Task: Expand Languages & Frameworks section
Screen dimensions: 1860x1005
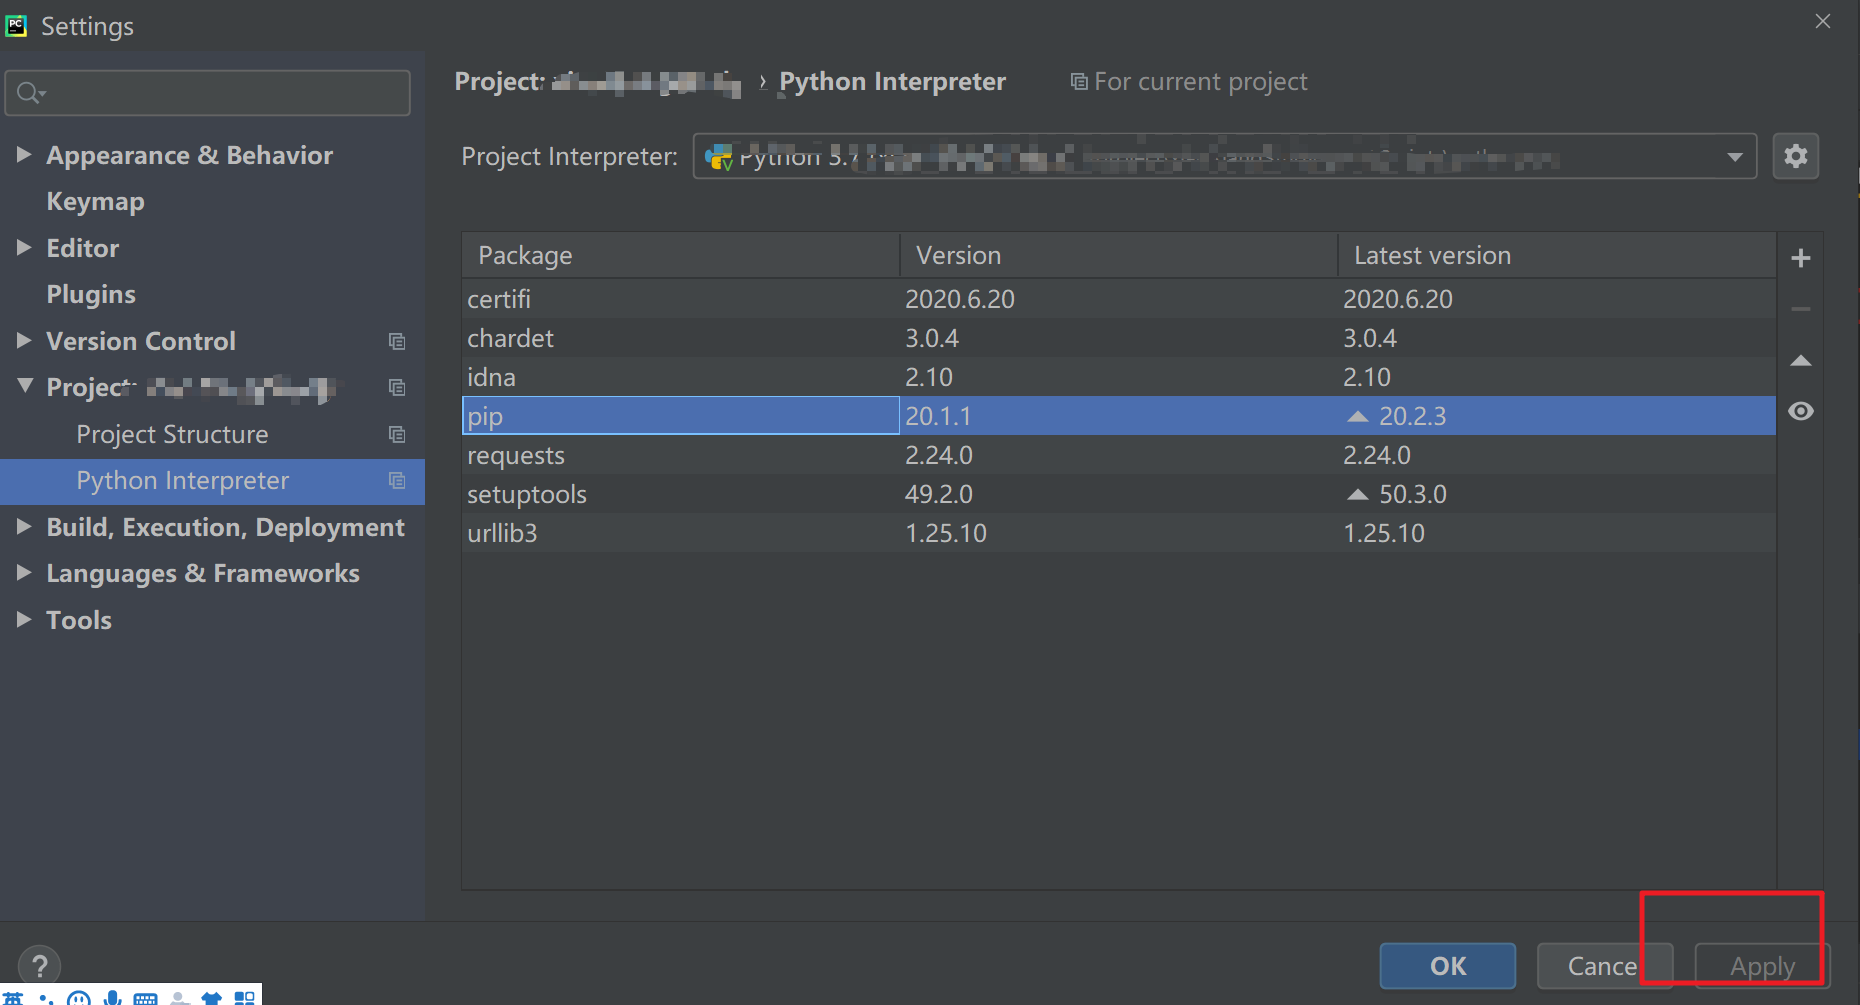Action: pyautogui.click(x=24, y=572)
